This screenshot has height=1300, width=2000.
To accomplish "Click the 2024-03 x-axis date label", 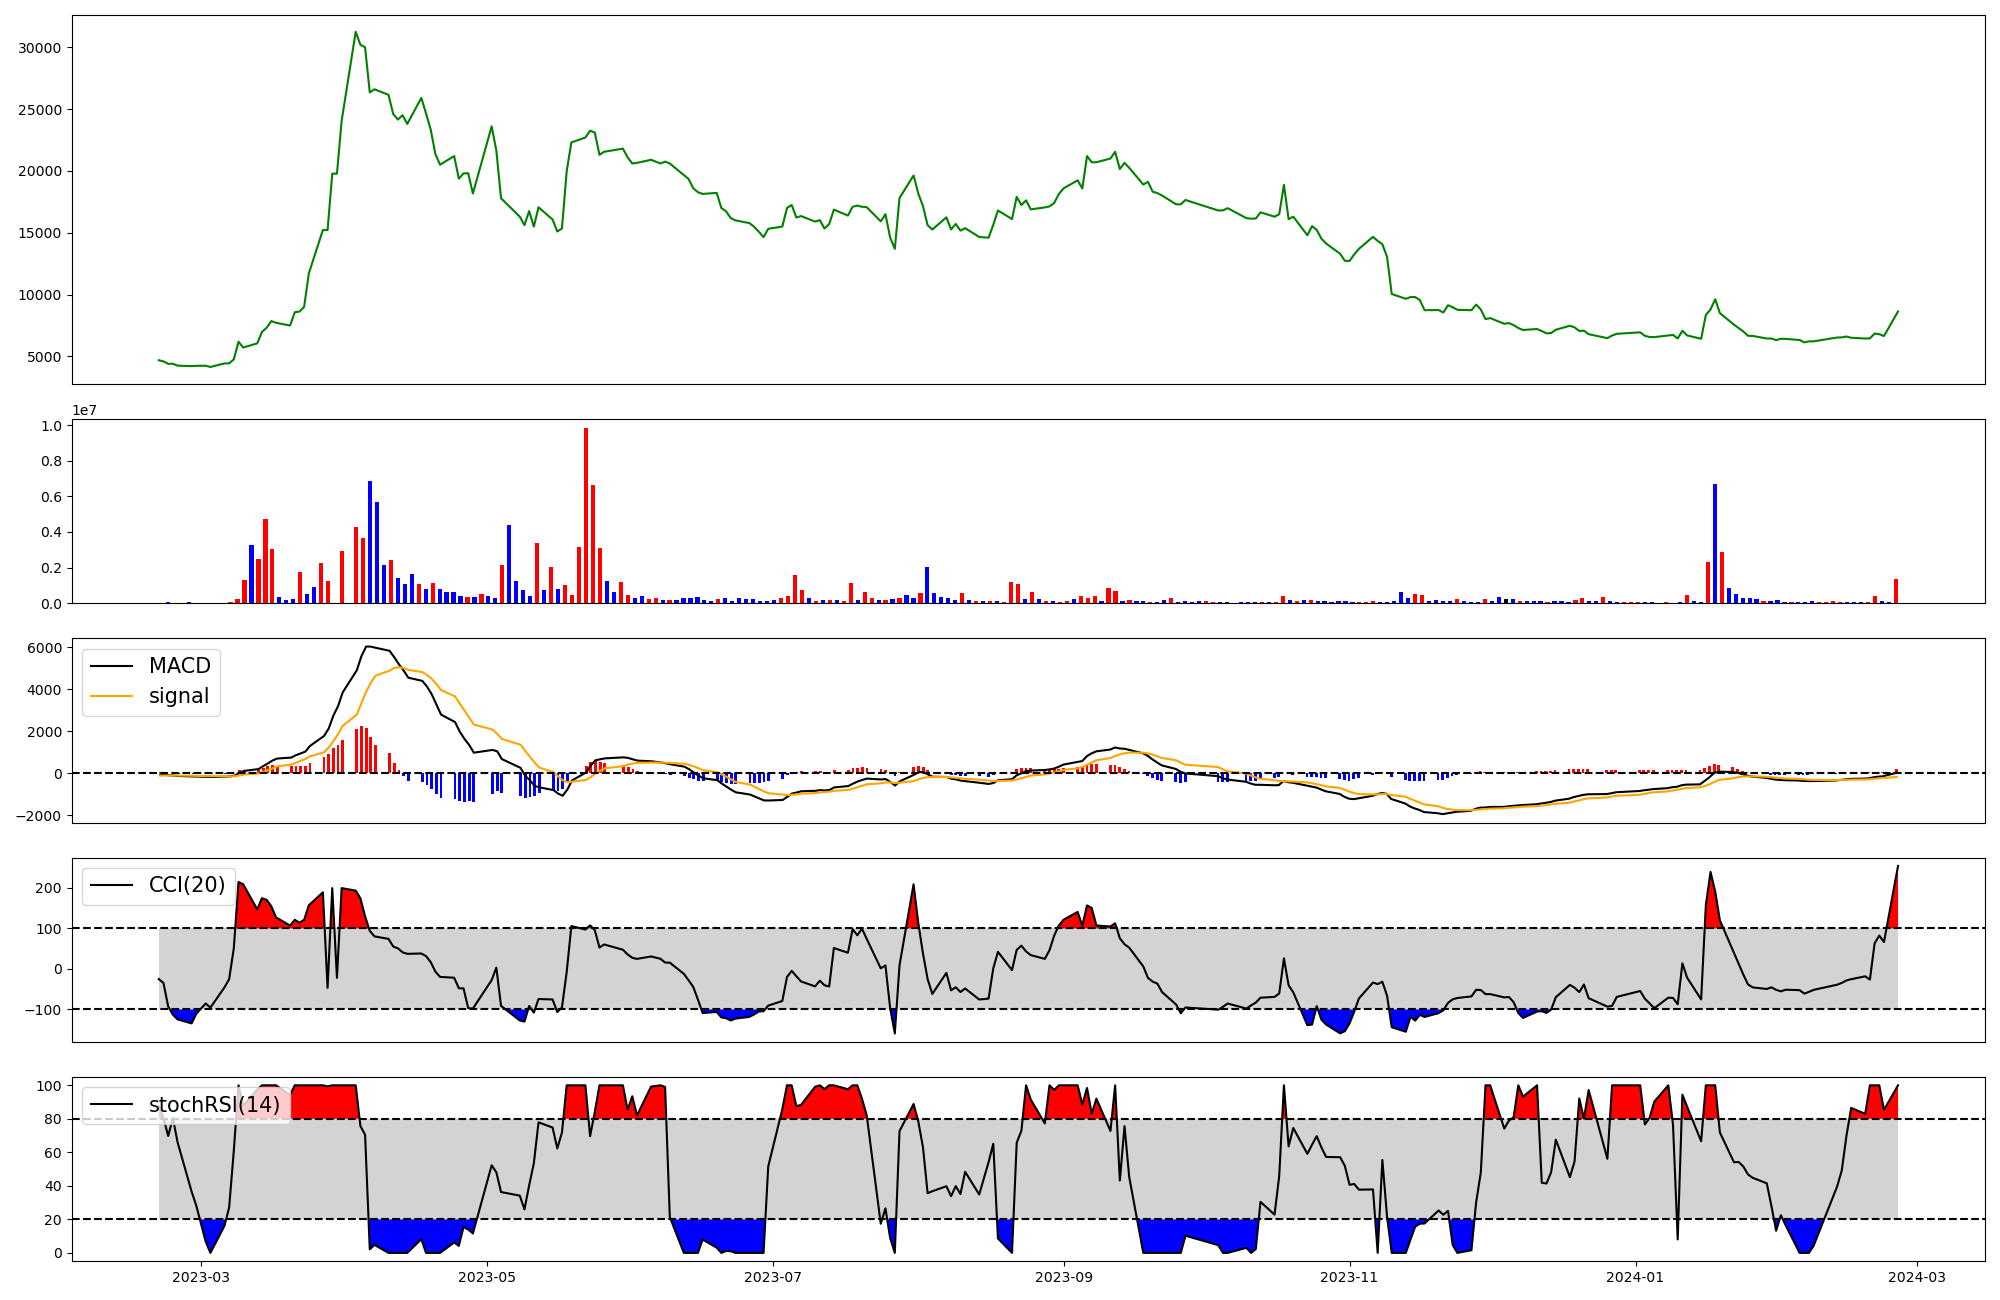I will (1917, 1277).
